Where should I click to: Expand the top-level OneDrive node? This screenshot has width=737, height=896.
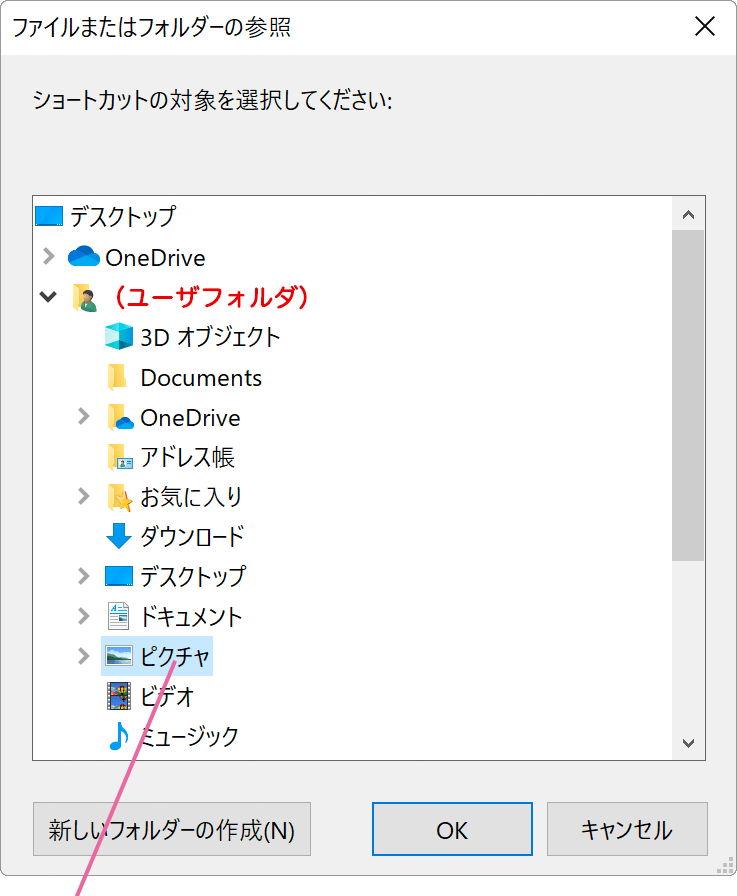pos(49,257)
